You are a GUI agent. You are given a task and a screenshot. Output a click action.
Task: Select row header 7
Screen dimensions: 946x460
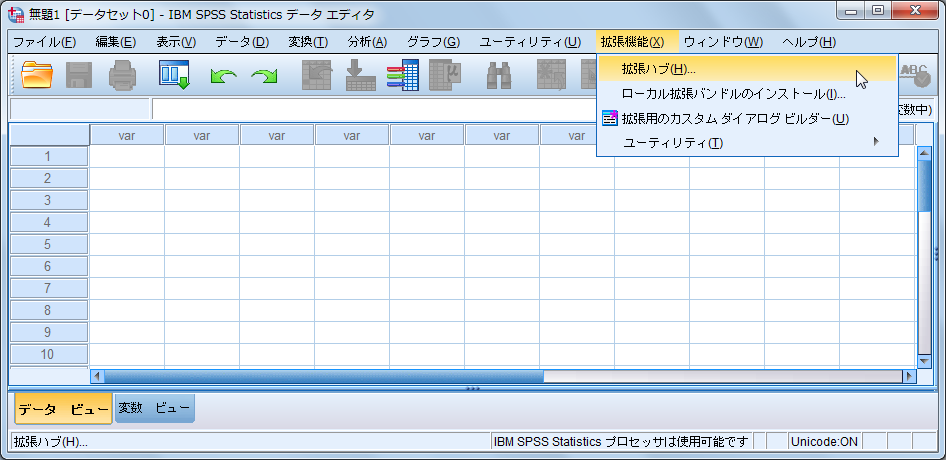pyautogui.click(x=49, y=289)
